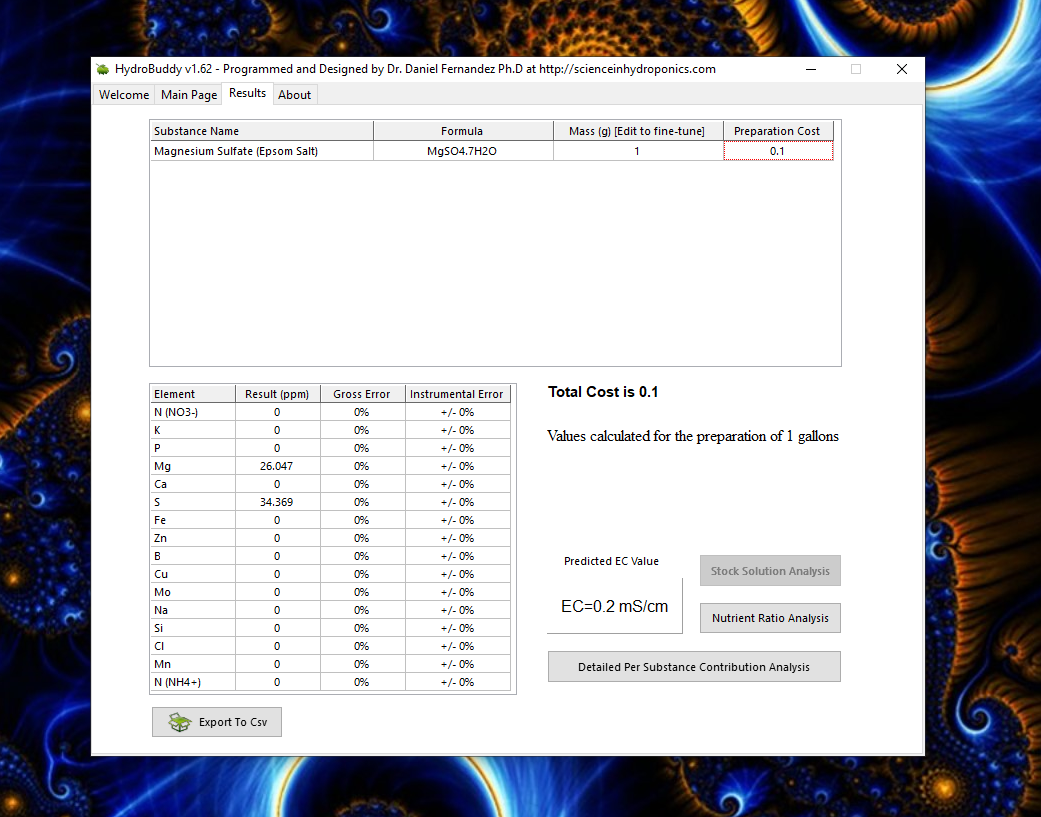This screenshot has width=1041, height=817.
Task: Click Stock Solution Analysis button
Action: (x=770, y=571)
